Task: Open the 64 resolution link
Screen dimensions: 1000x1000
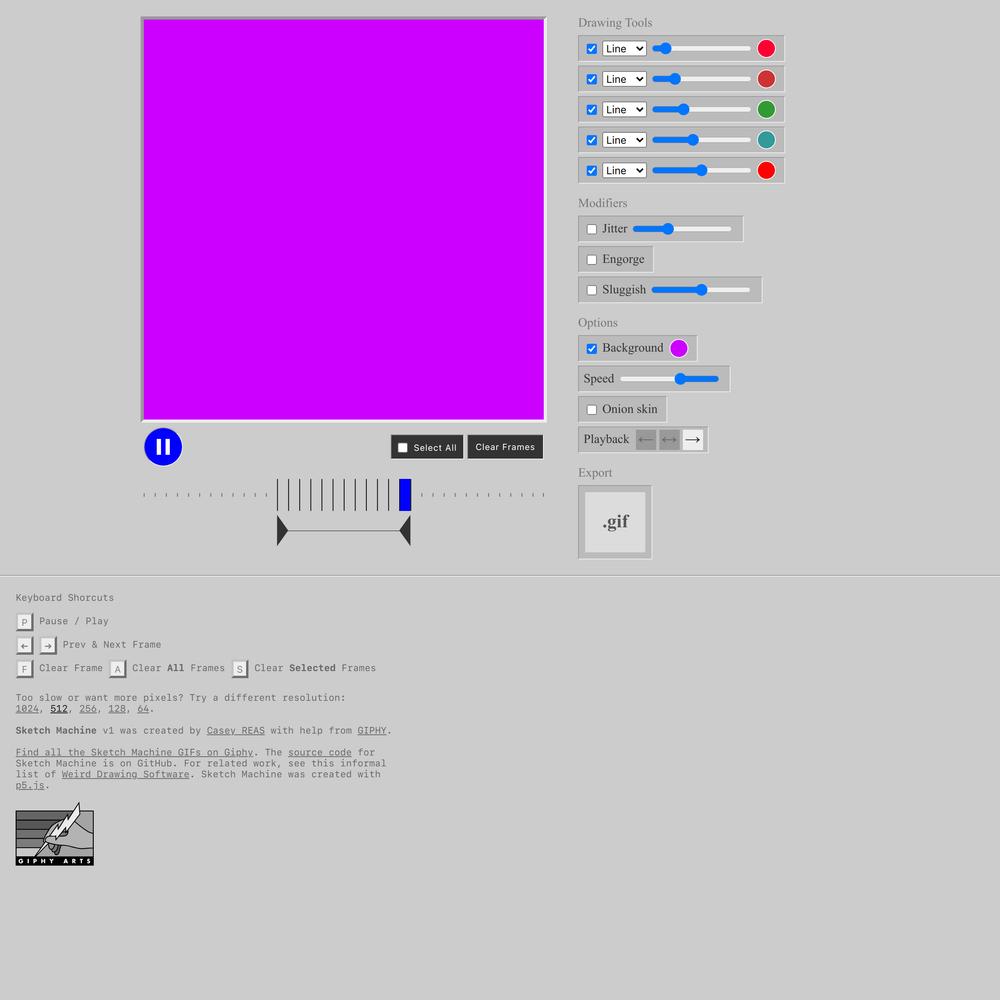Action: click(x=143, y=709)
